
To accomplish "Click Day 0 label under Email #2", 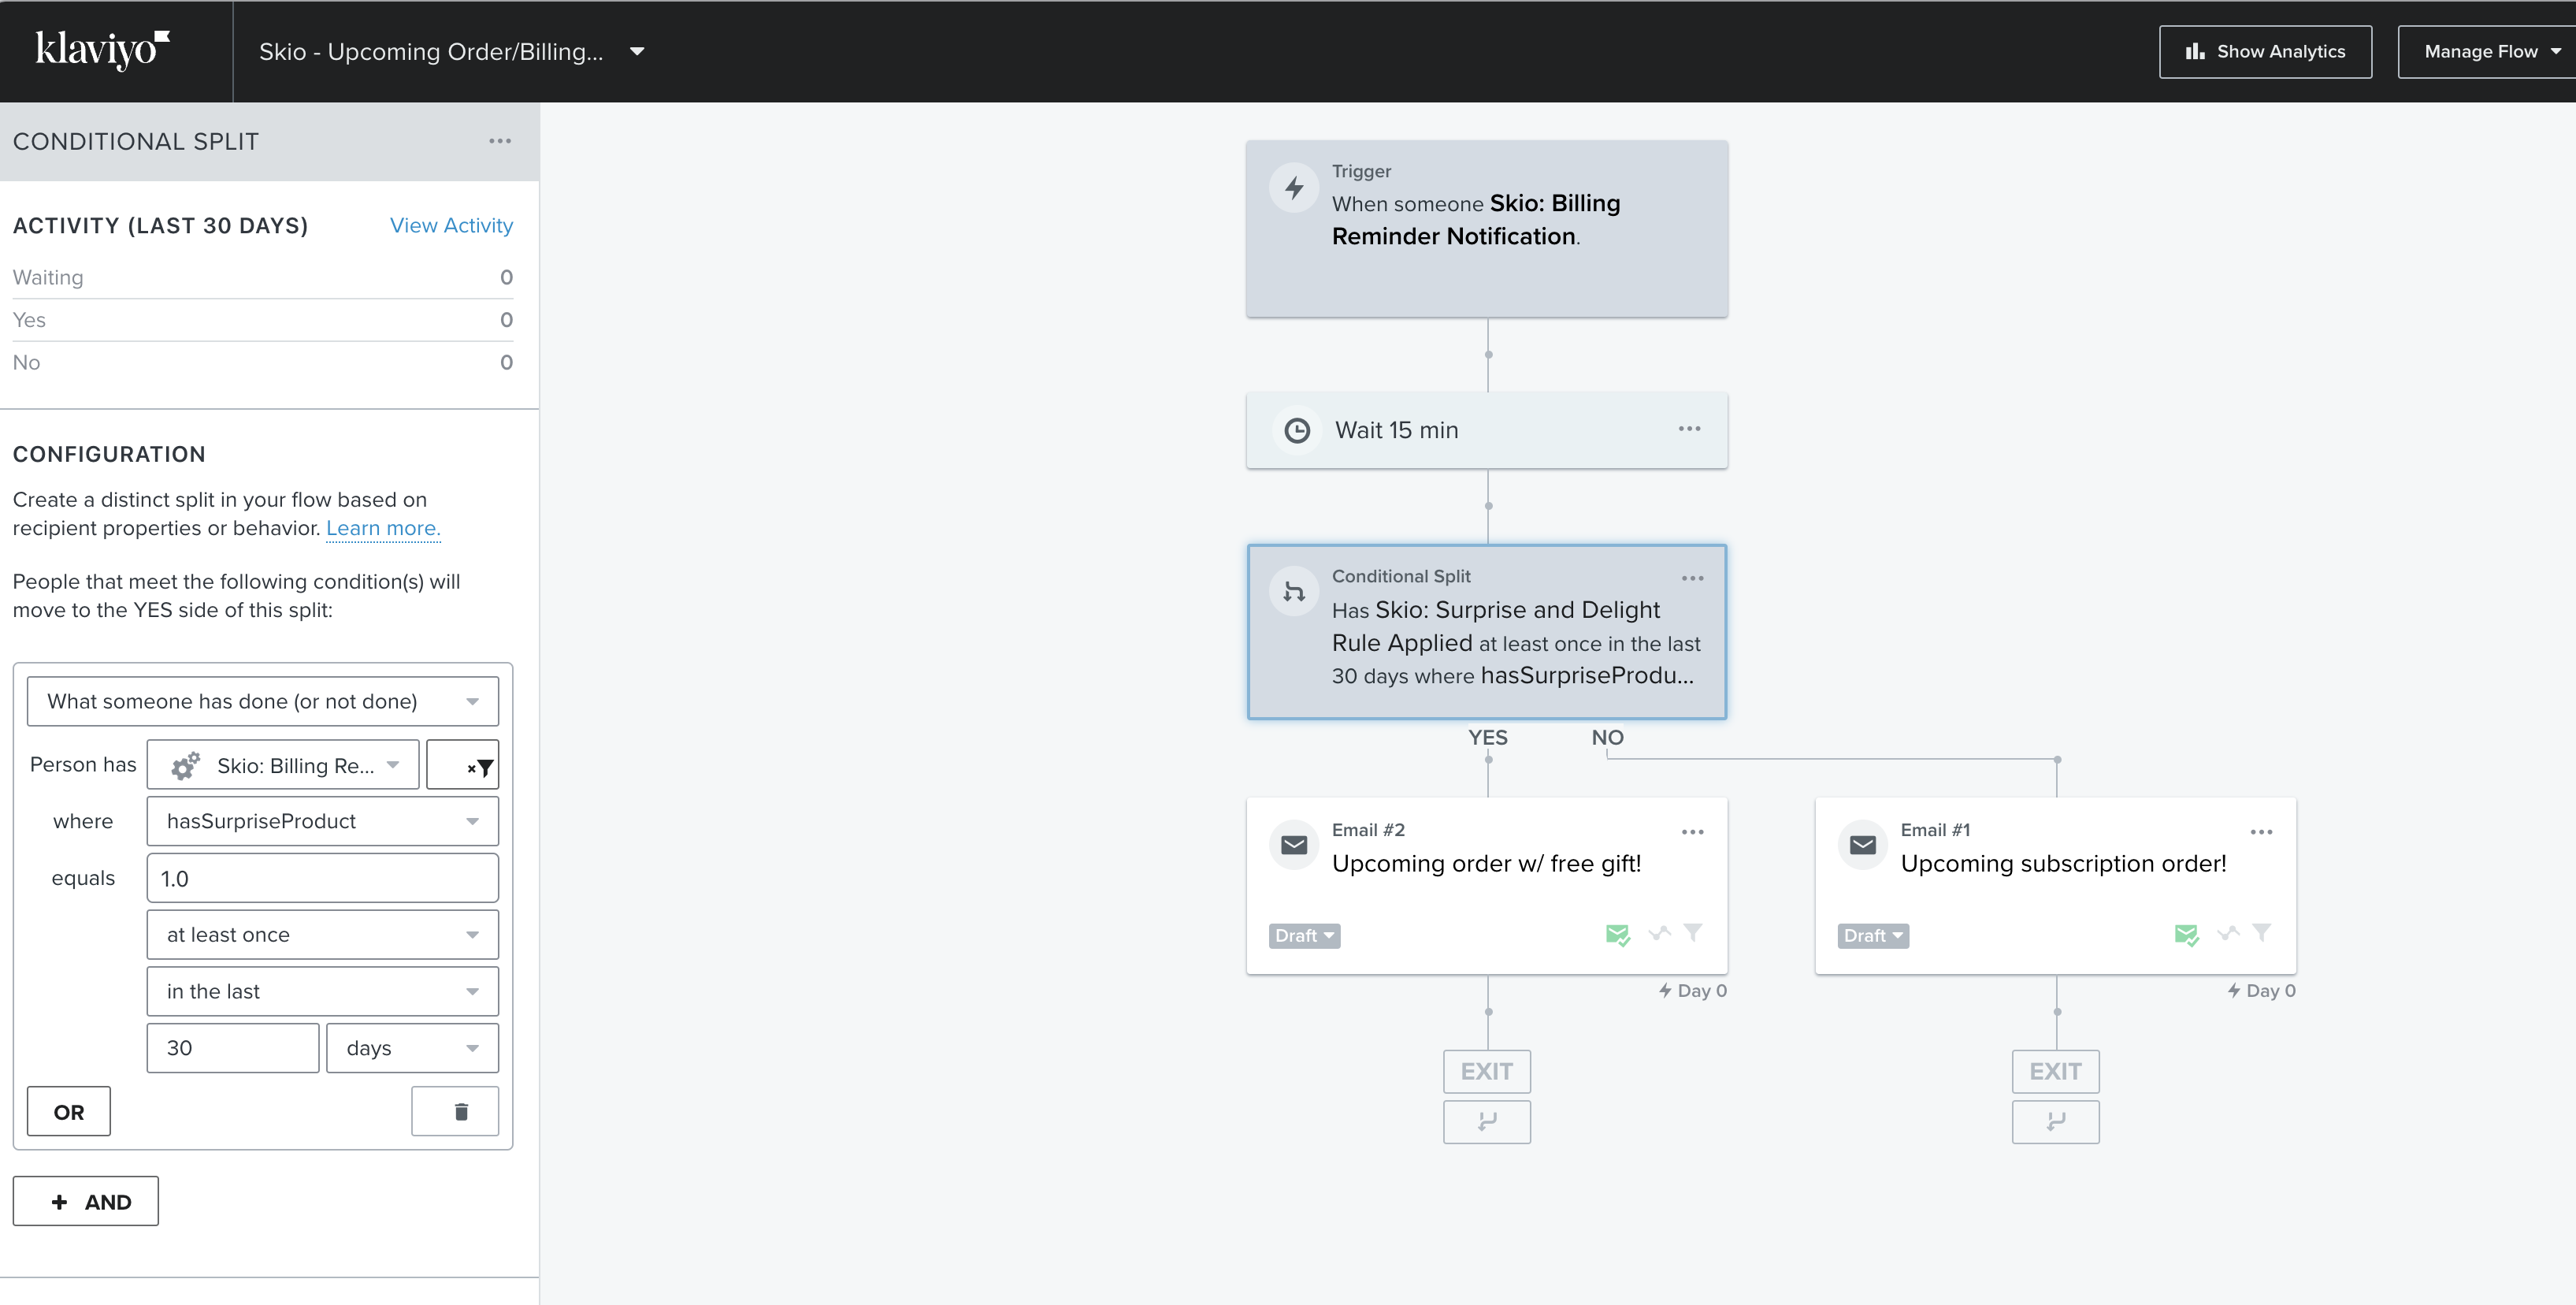I will coord(1693,991).
